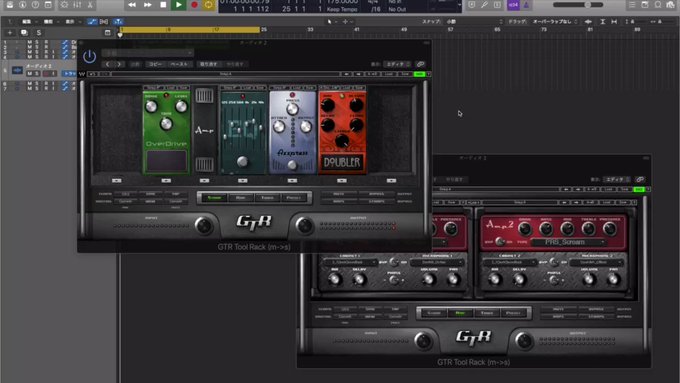Click the link icon in front plugin window
Viewport: 680px width, 383px height.
[x=420, y=64]
